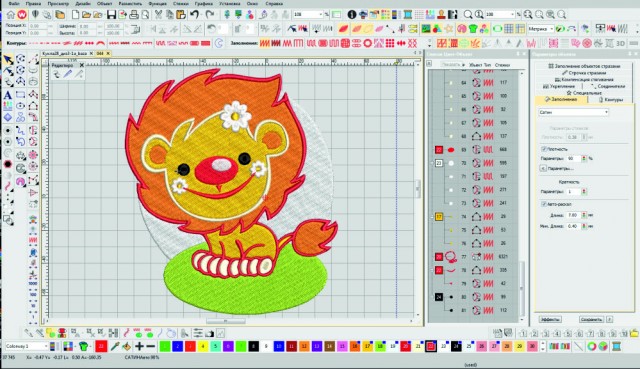Screen dimensions: 640x369
Task: Open the Print icon in toolbar
Action: tap(133, 15)
